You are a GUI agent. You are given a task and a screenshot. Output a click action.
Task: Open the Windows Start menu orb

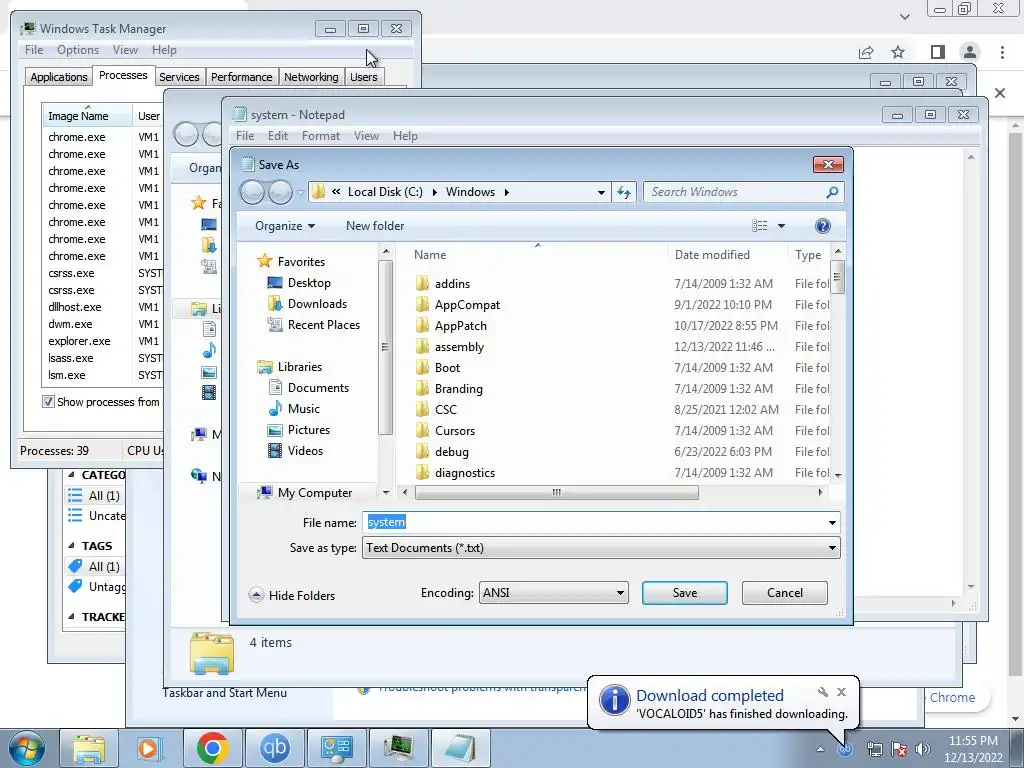click(27, 748)
